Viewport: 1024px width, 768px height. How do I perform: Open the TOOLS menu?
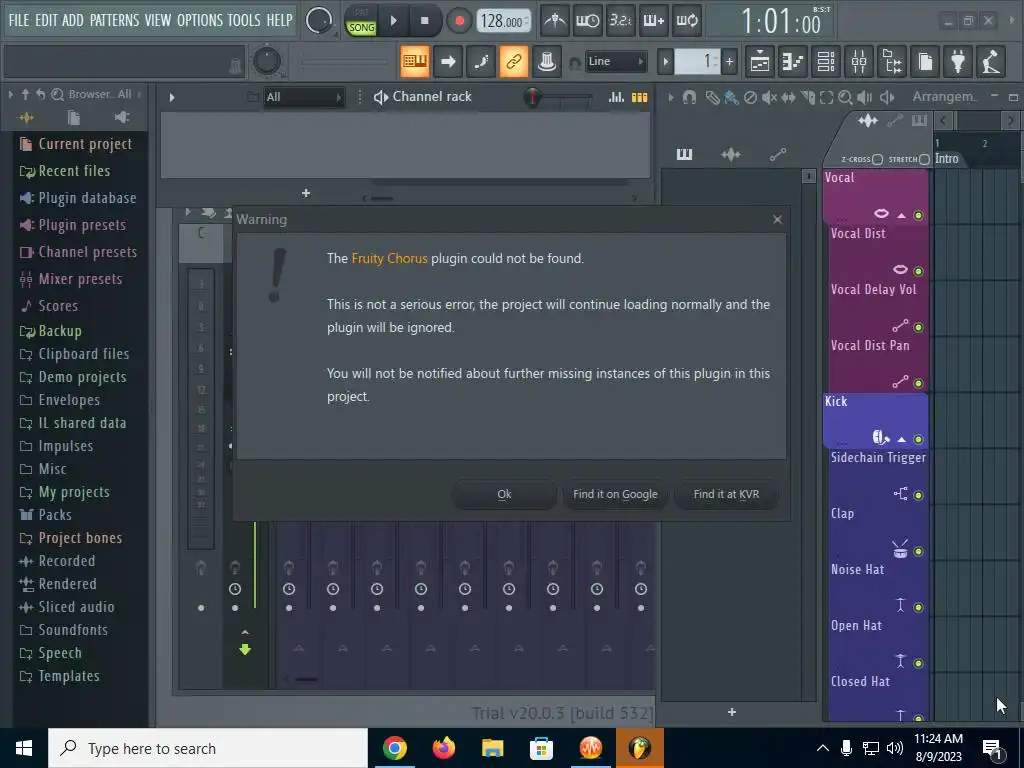tap(244, 21)
